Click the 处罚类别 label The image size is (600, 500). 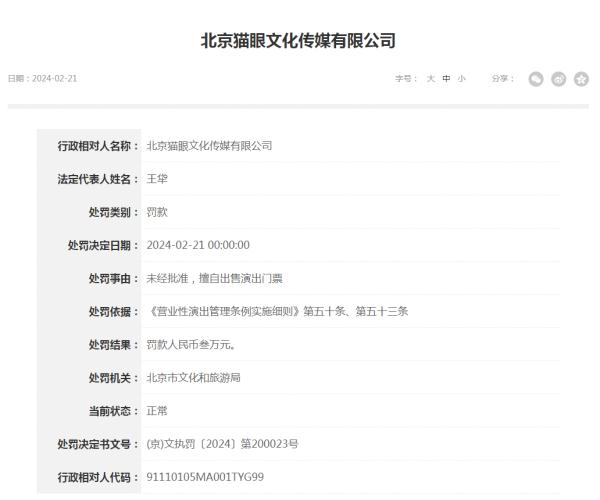tap(113, 212)
